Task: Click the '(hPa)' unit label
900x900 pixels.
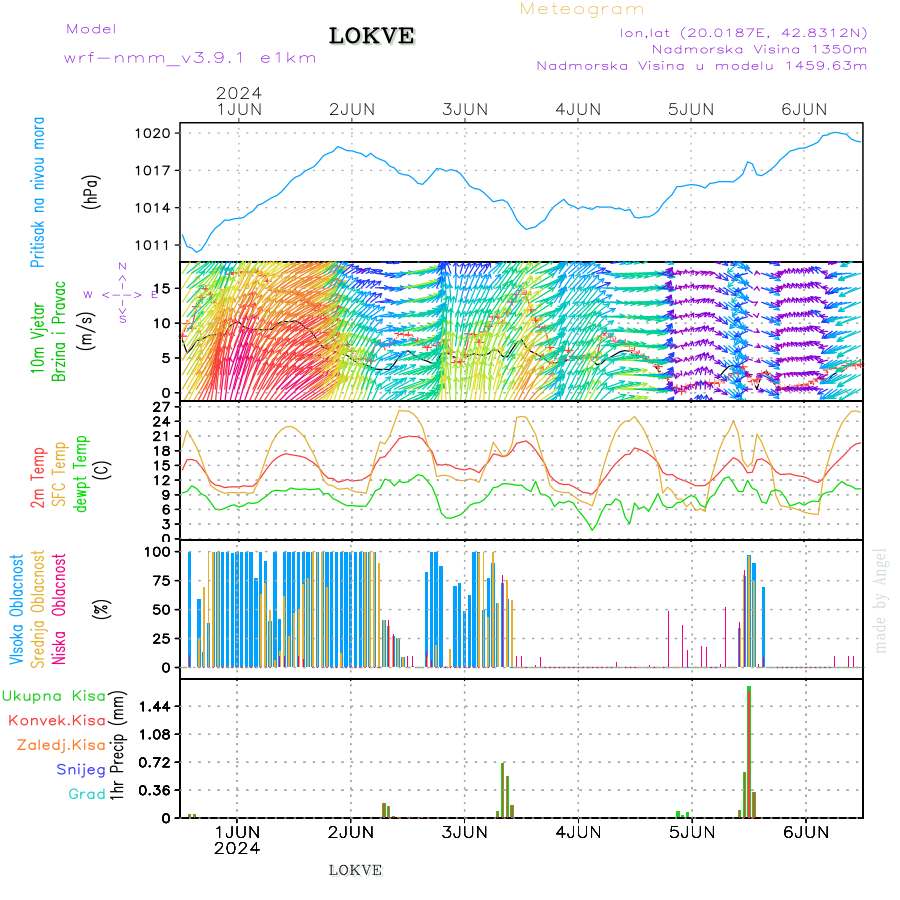Action: pos(91,191)
